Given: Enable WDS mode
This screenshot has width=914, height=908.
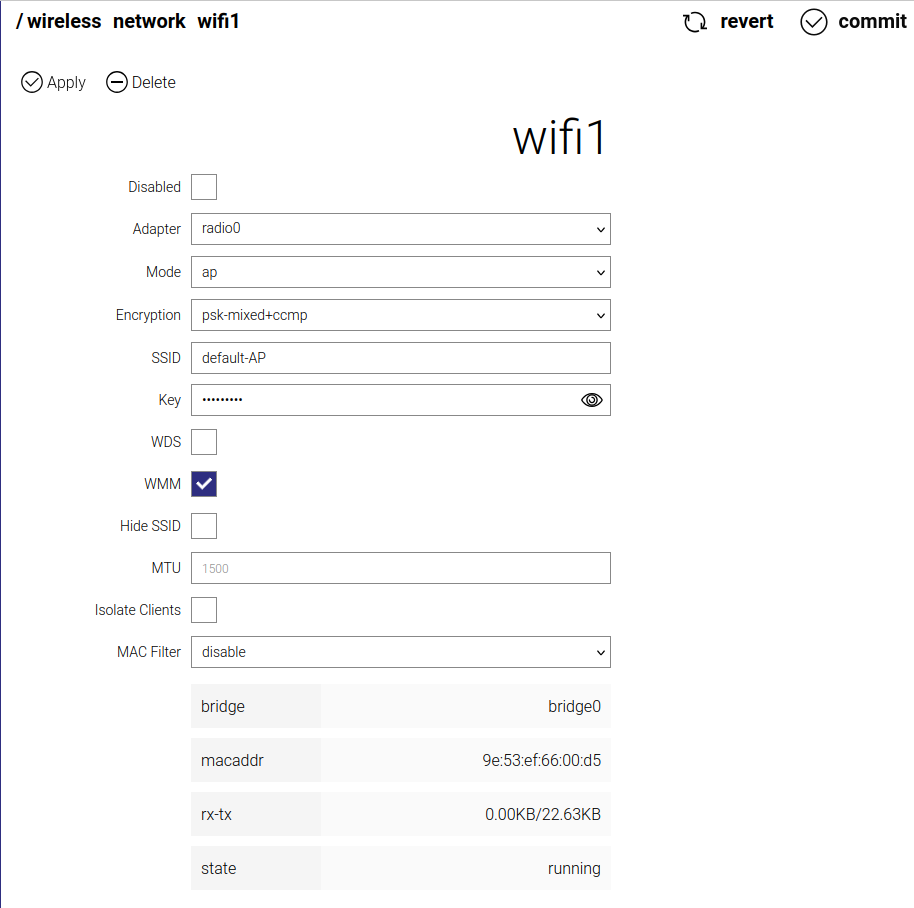Looking at the screenshot, I should 203,441.
